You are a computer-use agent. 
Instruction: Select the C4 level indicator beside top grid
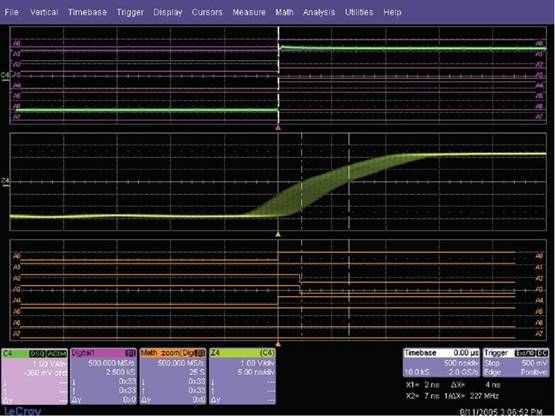tap(5, 77)
